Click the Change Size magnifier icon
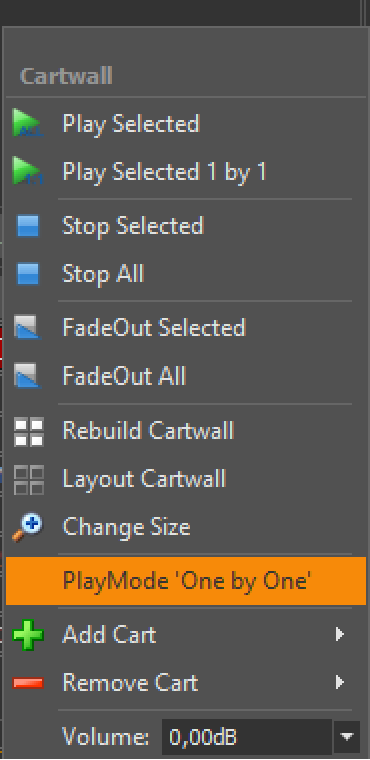This screenshot has height=760, width=370. coord(27,527)
